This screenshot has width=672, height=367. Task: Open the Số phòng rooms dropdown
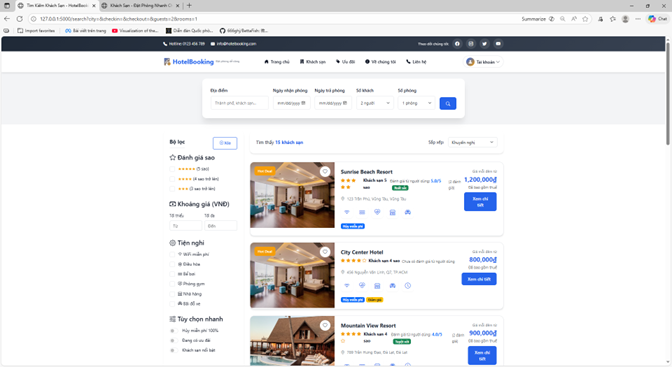coord(417,103)
